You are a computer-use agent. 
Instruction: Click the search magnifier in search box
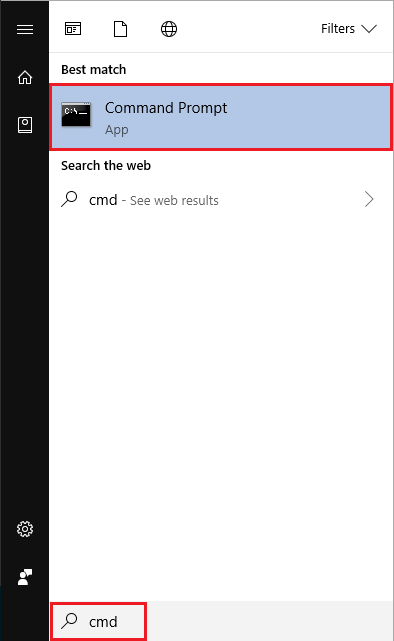(x=69, y=621)
